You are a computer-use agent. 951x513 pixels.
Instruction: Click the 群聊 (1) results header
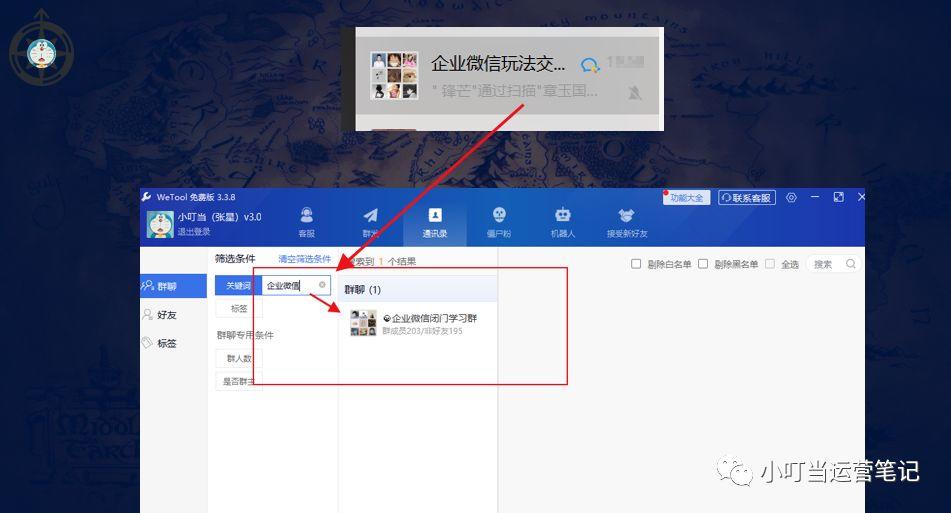[x=418, y=290]
